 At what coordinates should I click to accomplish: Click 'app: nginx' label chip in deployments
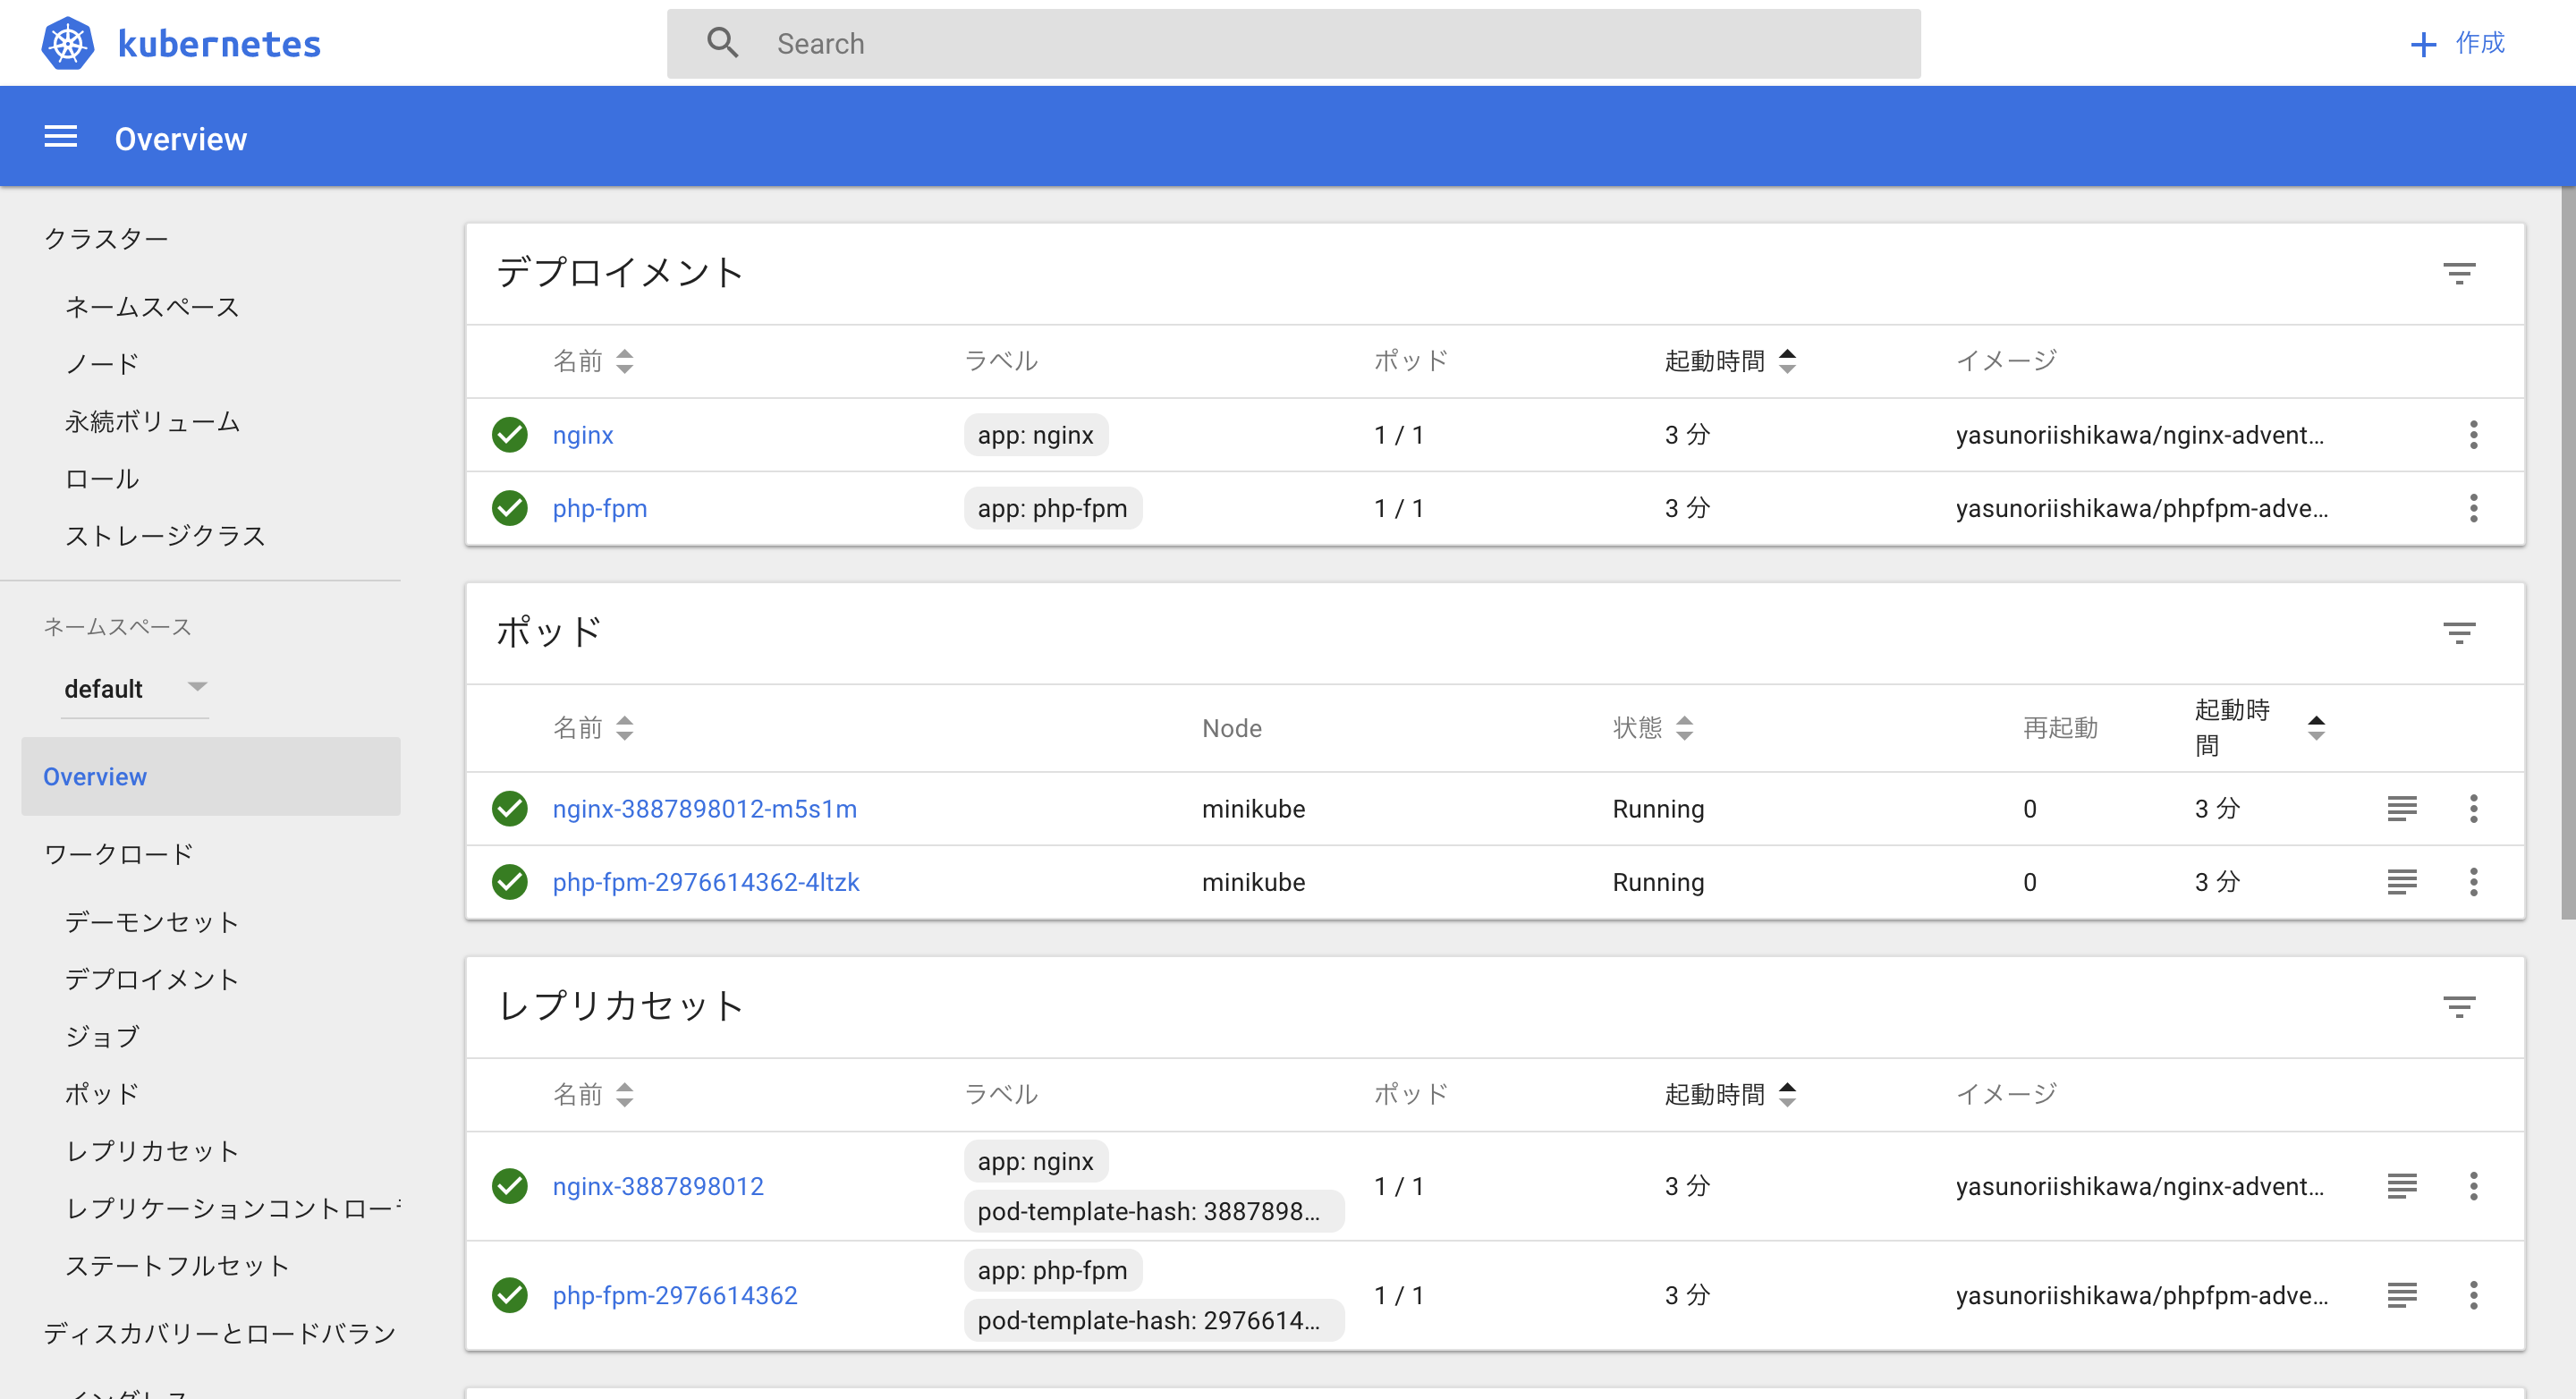click(1036, 434)
